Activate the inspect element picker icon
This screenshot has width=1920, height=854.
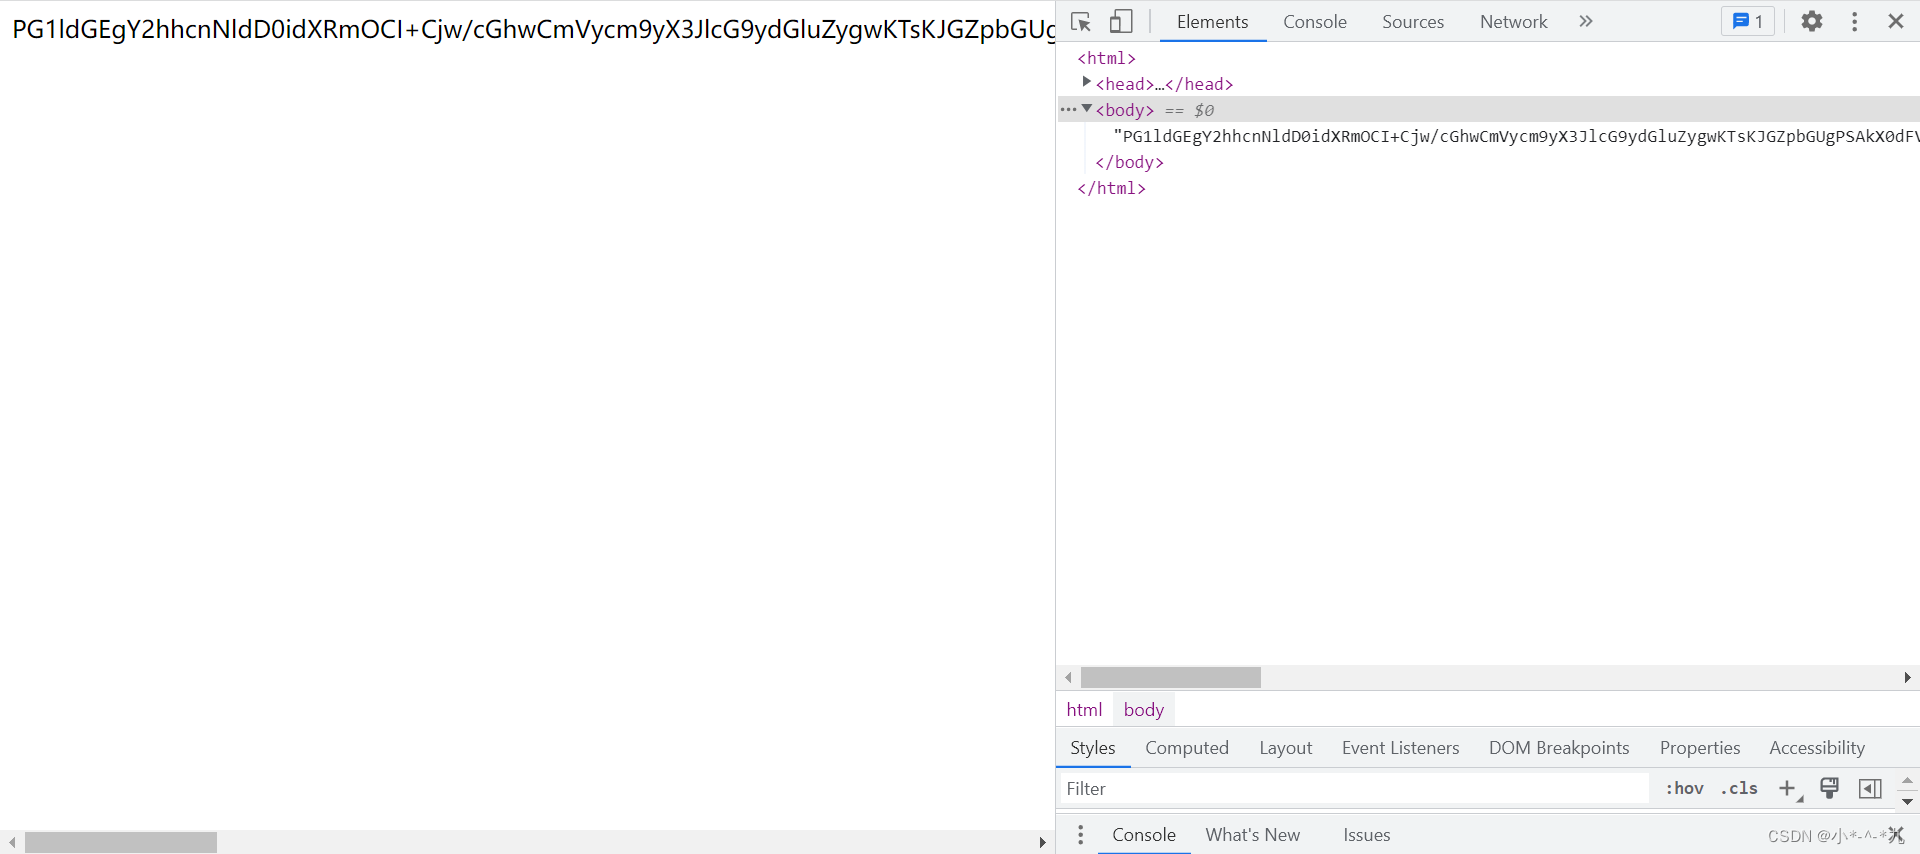click(1080, 21)
